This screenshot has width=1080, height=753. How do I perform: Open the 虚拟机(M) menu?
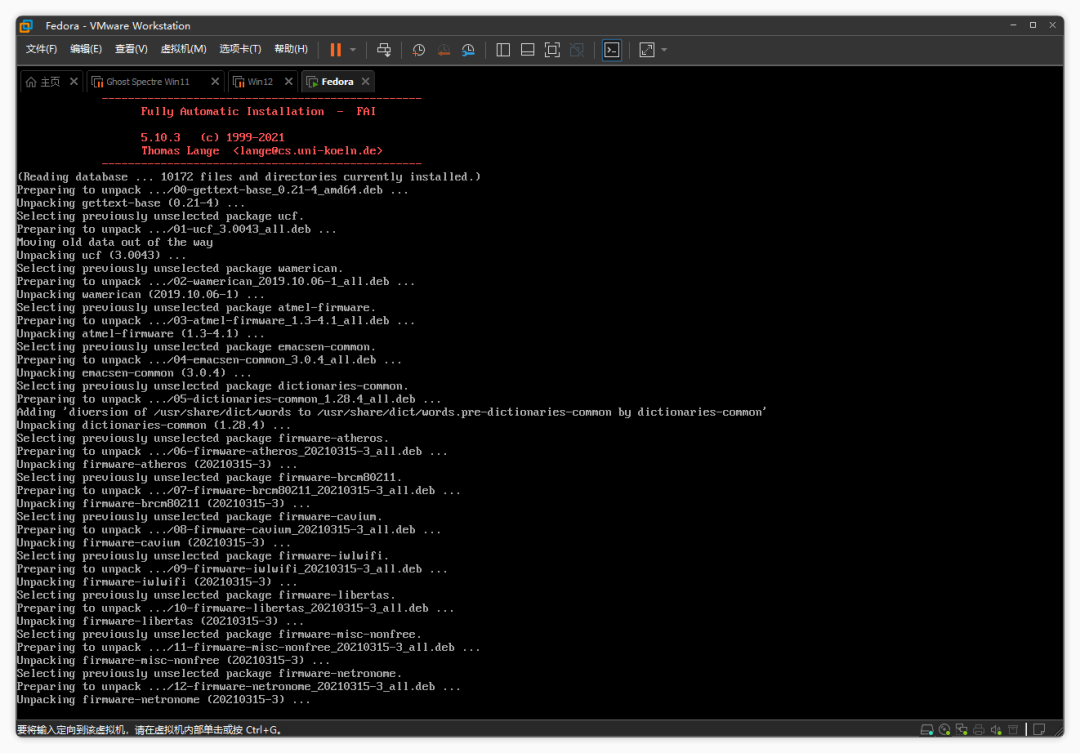tap(183, 49)
